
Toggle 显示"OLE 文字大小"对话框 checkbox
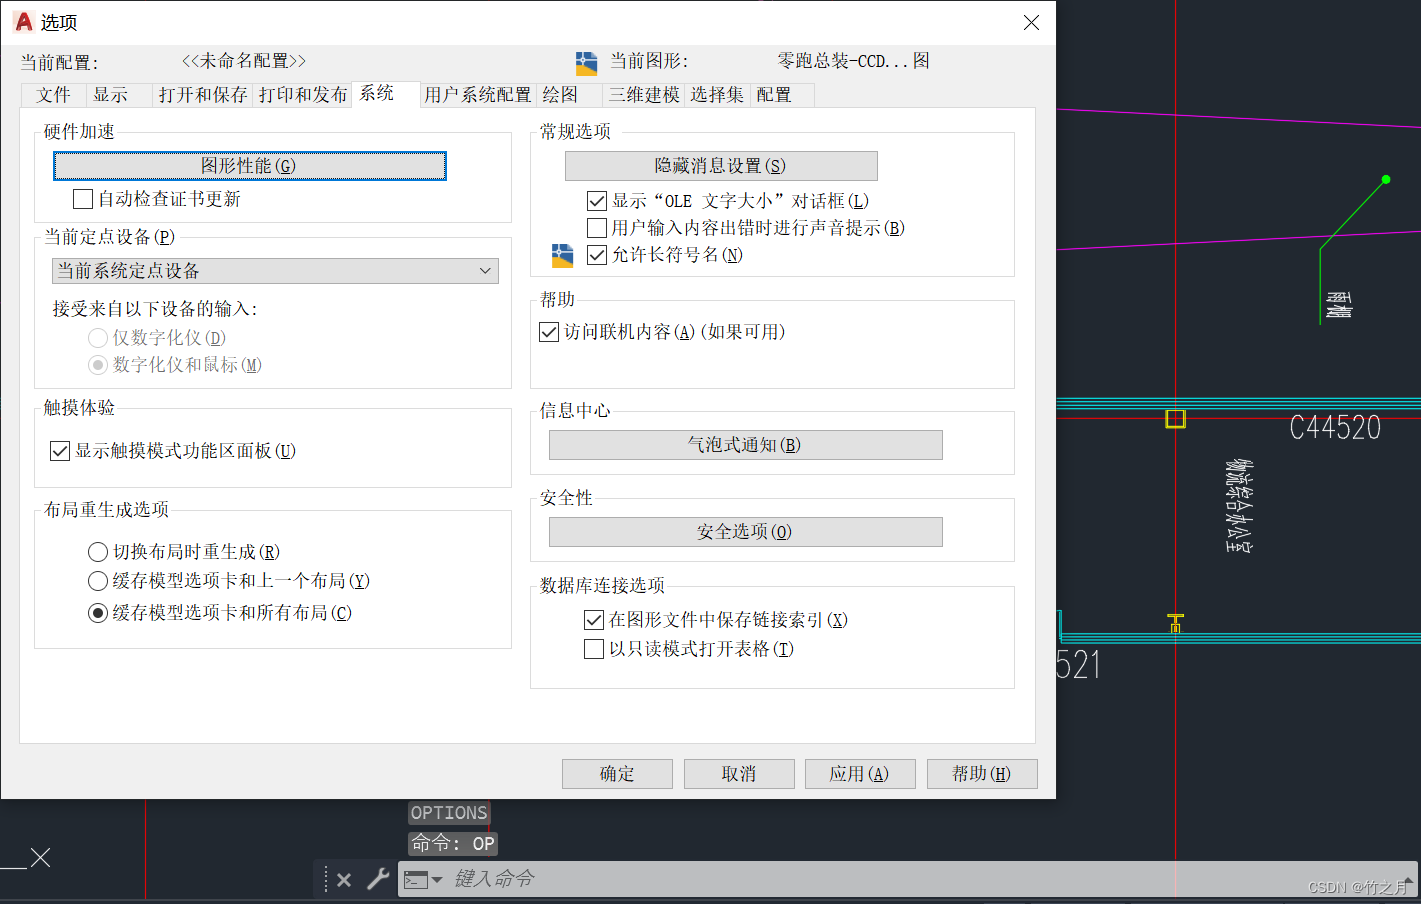(x=597, y=201)
